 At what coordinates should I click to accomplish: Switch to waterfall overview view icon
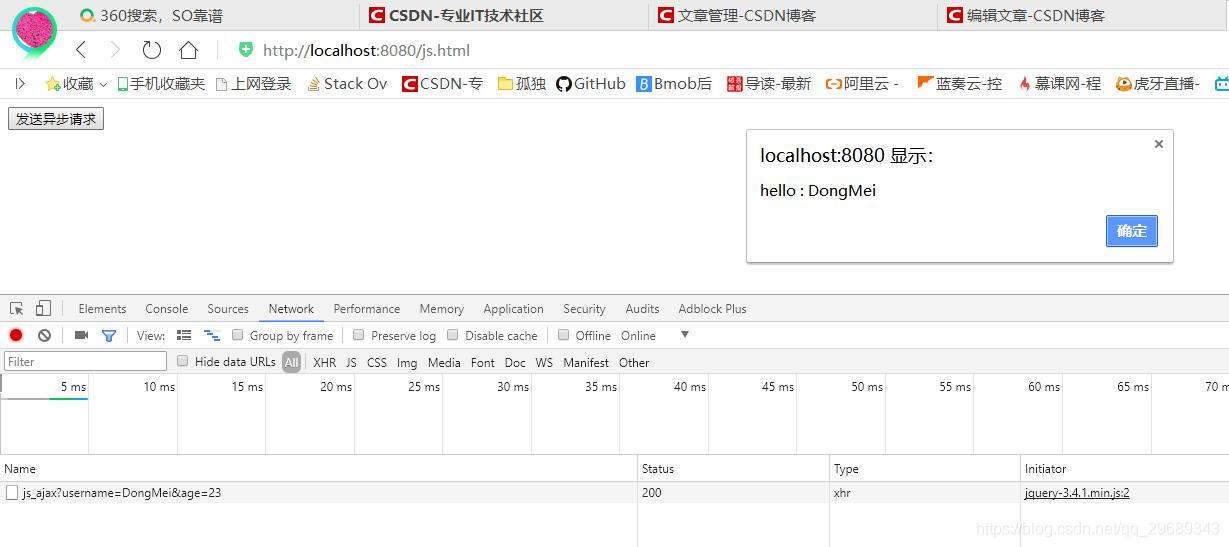tap(212, 336)
